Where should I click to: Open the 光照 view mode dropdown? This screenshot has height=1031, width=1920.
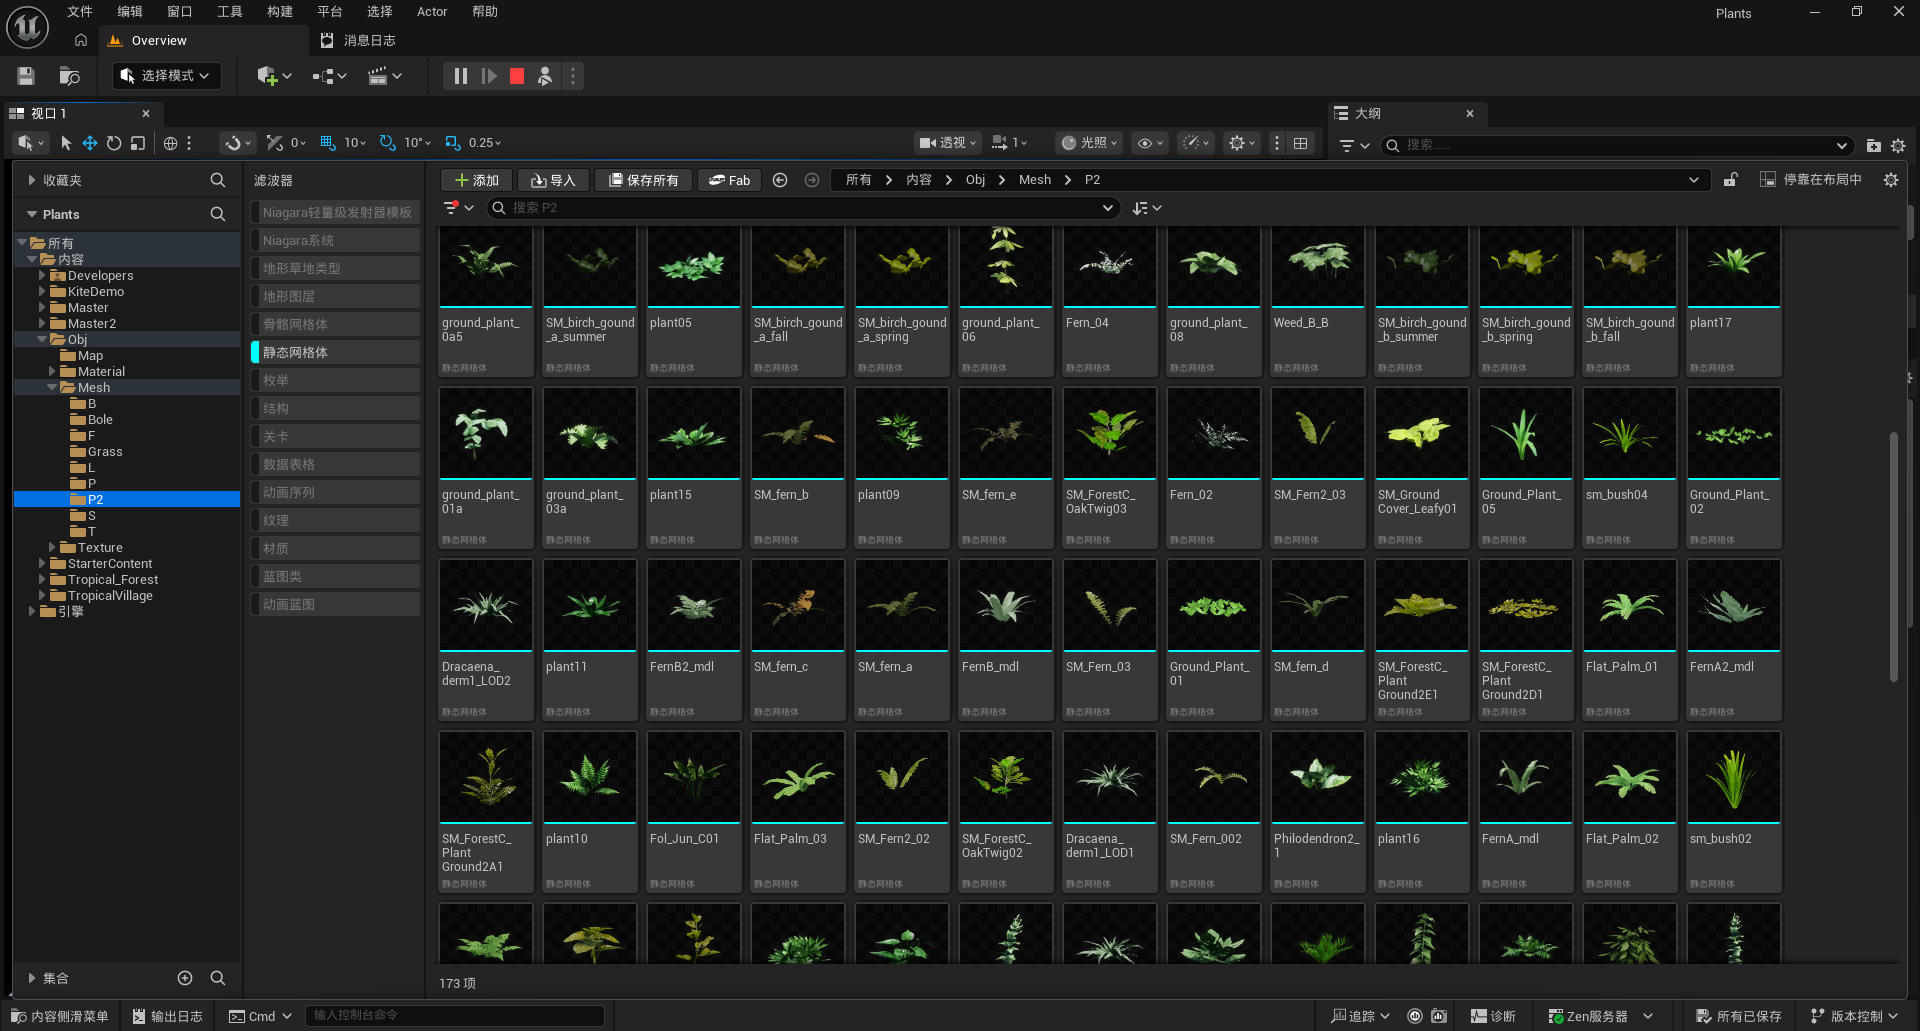(x=1090, y=143)
